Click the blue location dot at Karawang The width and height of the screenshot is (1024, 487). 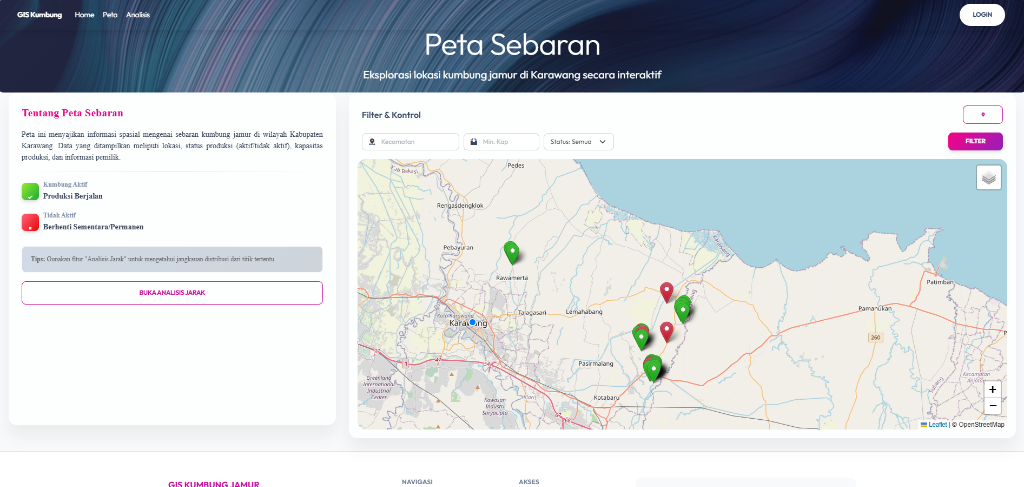click(472, 322)
